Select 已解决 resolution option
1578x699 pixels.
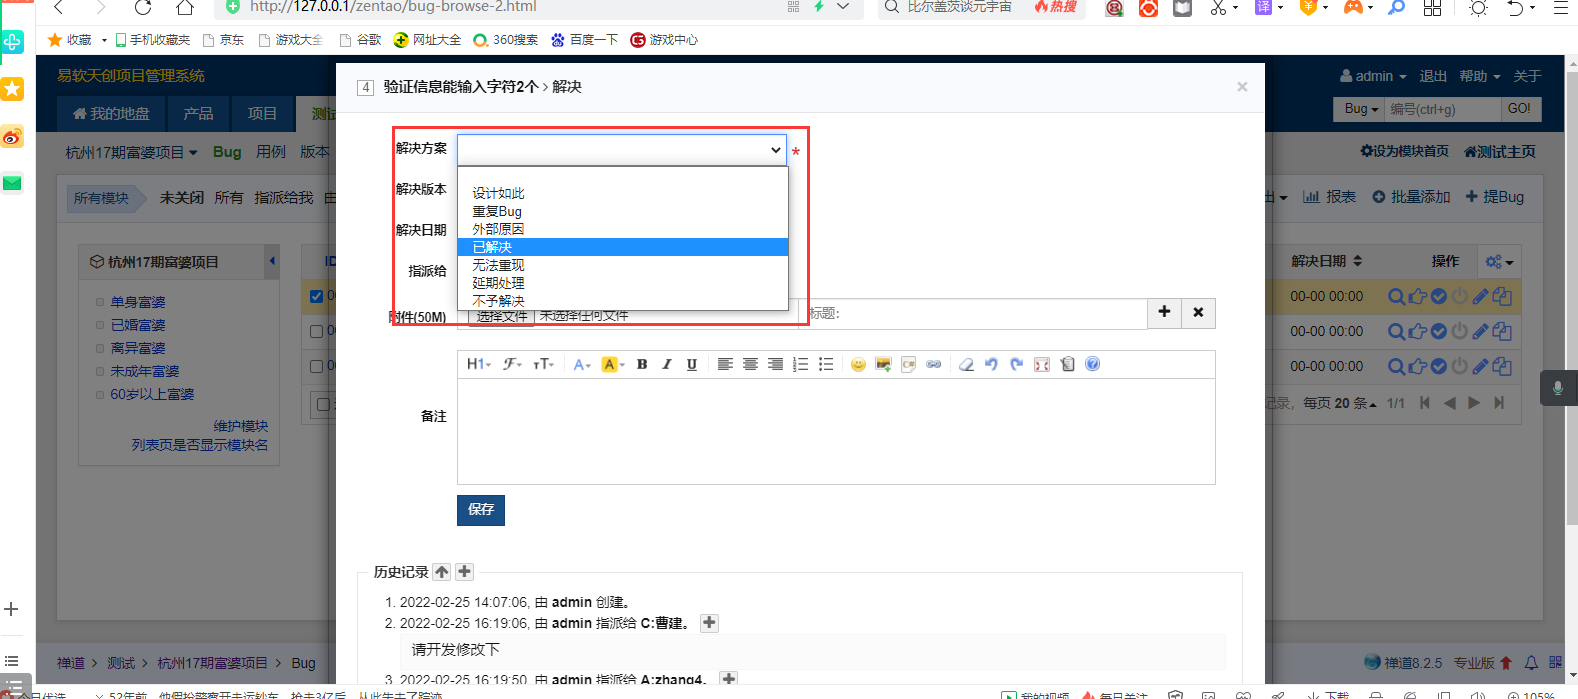[x=623, y=247]
